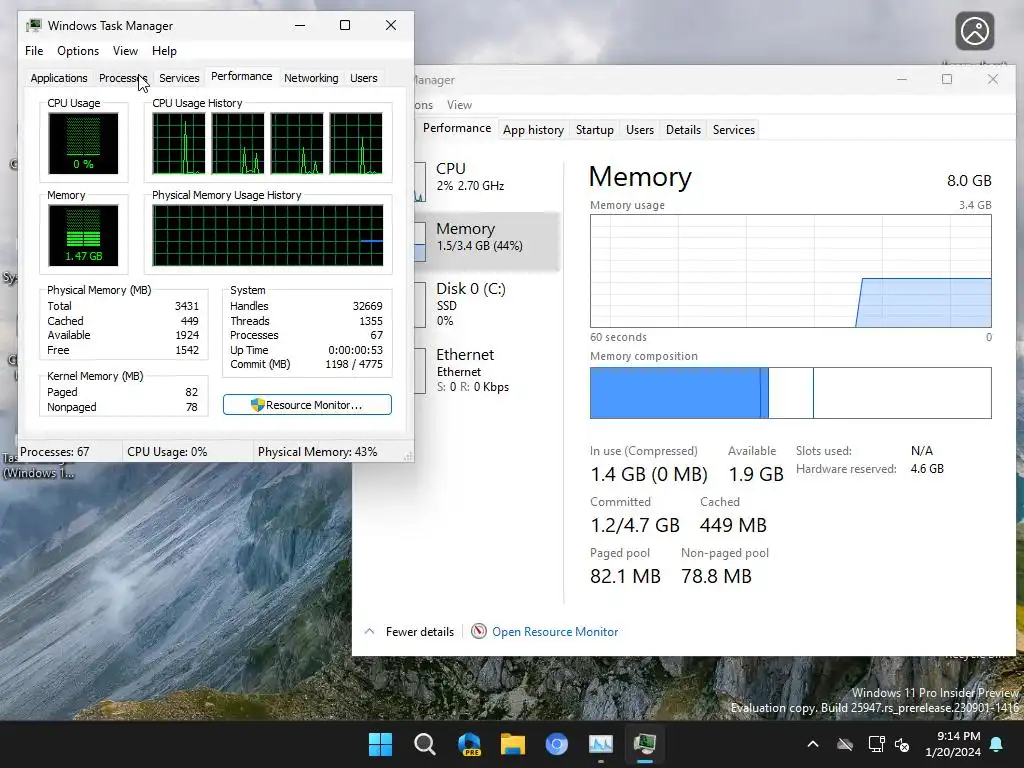Click the Windows Task Manager title bar icon
1024x768 pixels.
[x=33, y=25]
